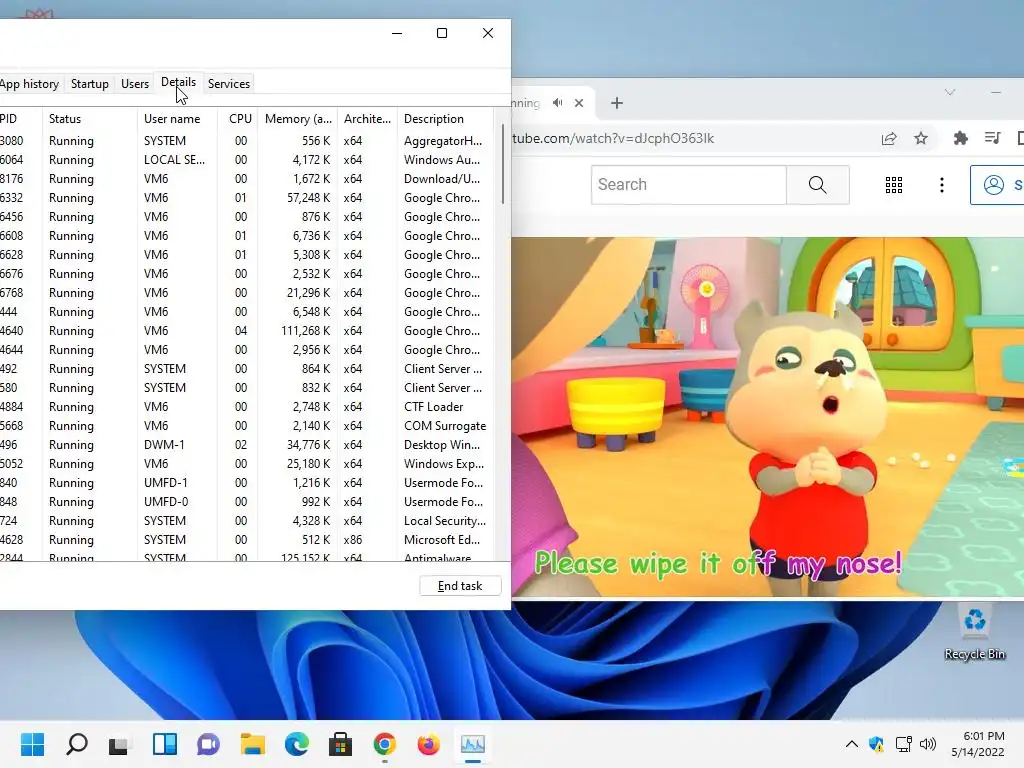Select Task Manager taskbar icon
1024x768 pixels.
tap(472, 744)
